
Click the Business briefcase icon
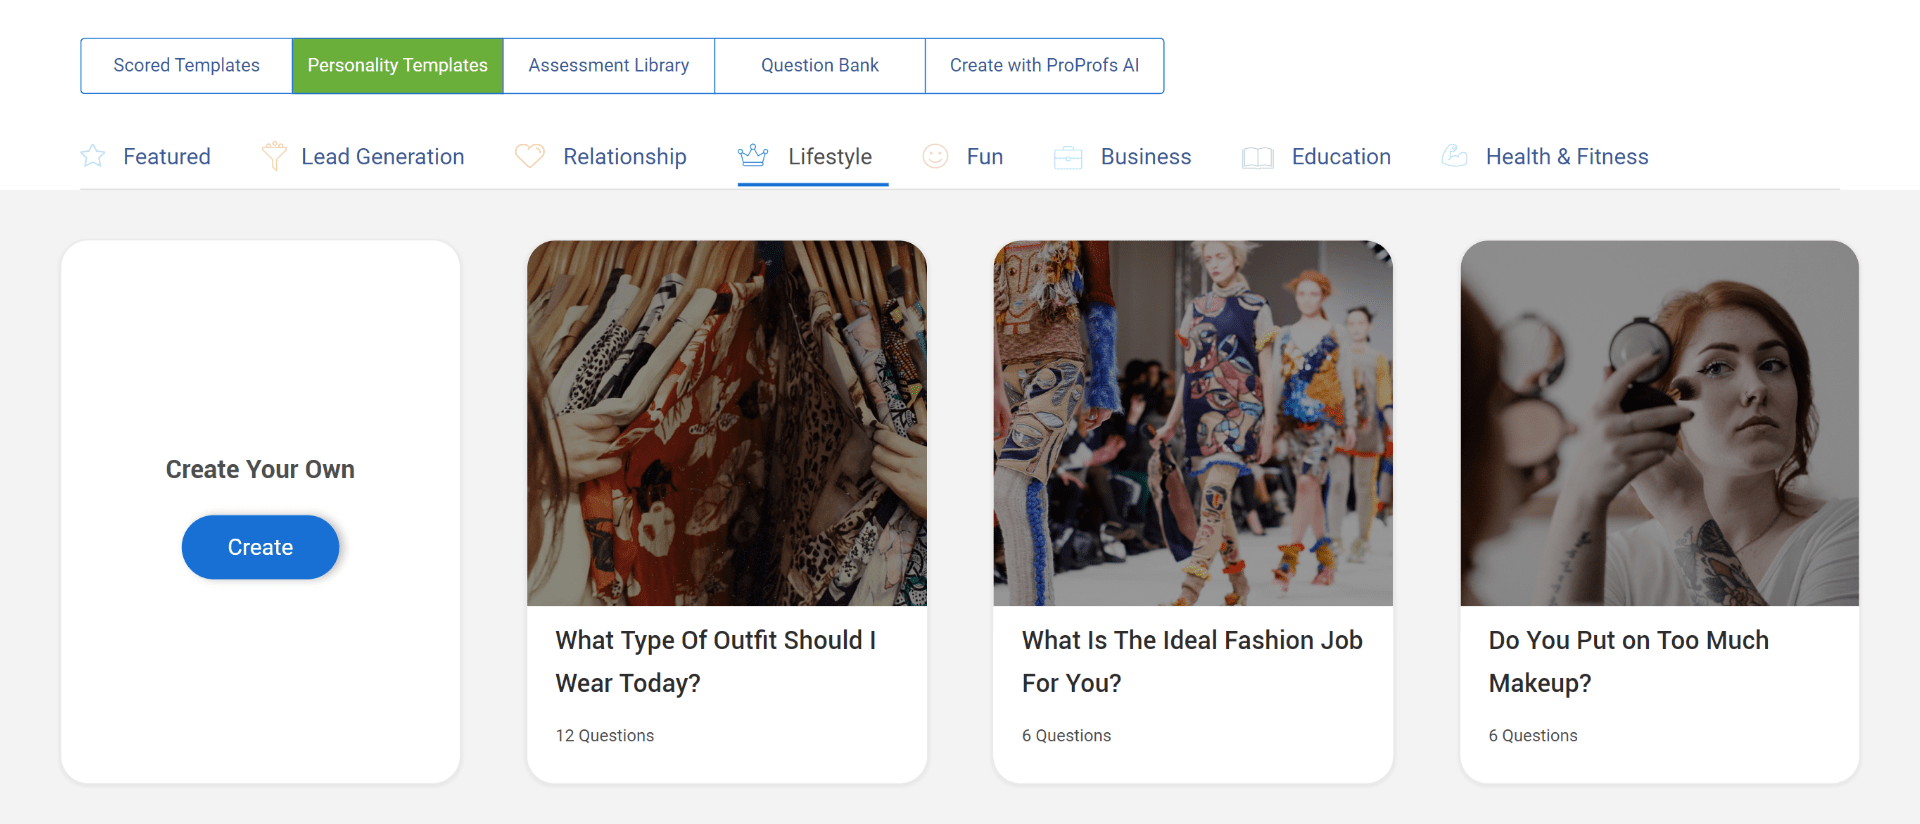[1068, 157]
